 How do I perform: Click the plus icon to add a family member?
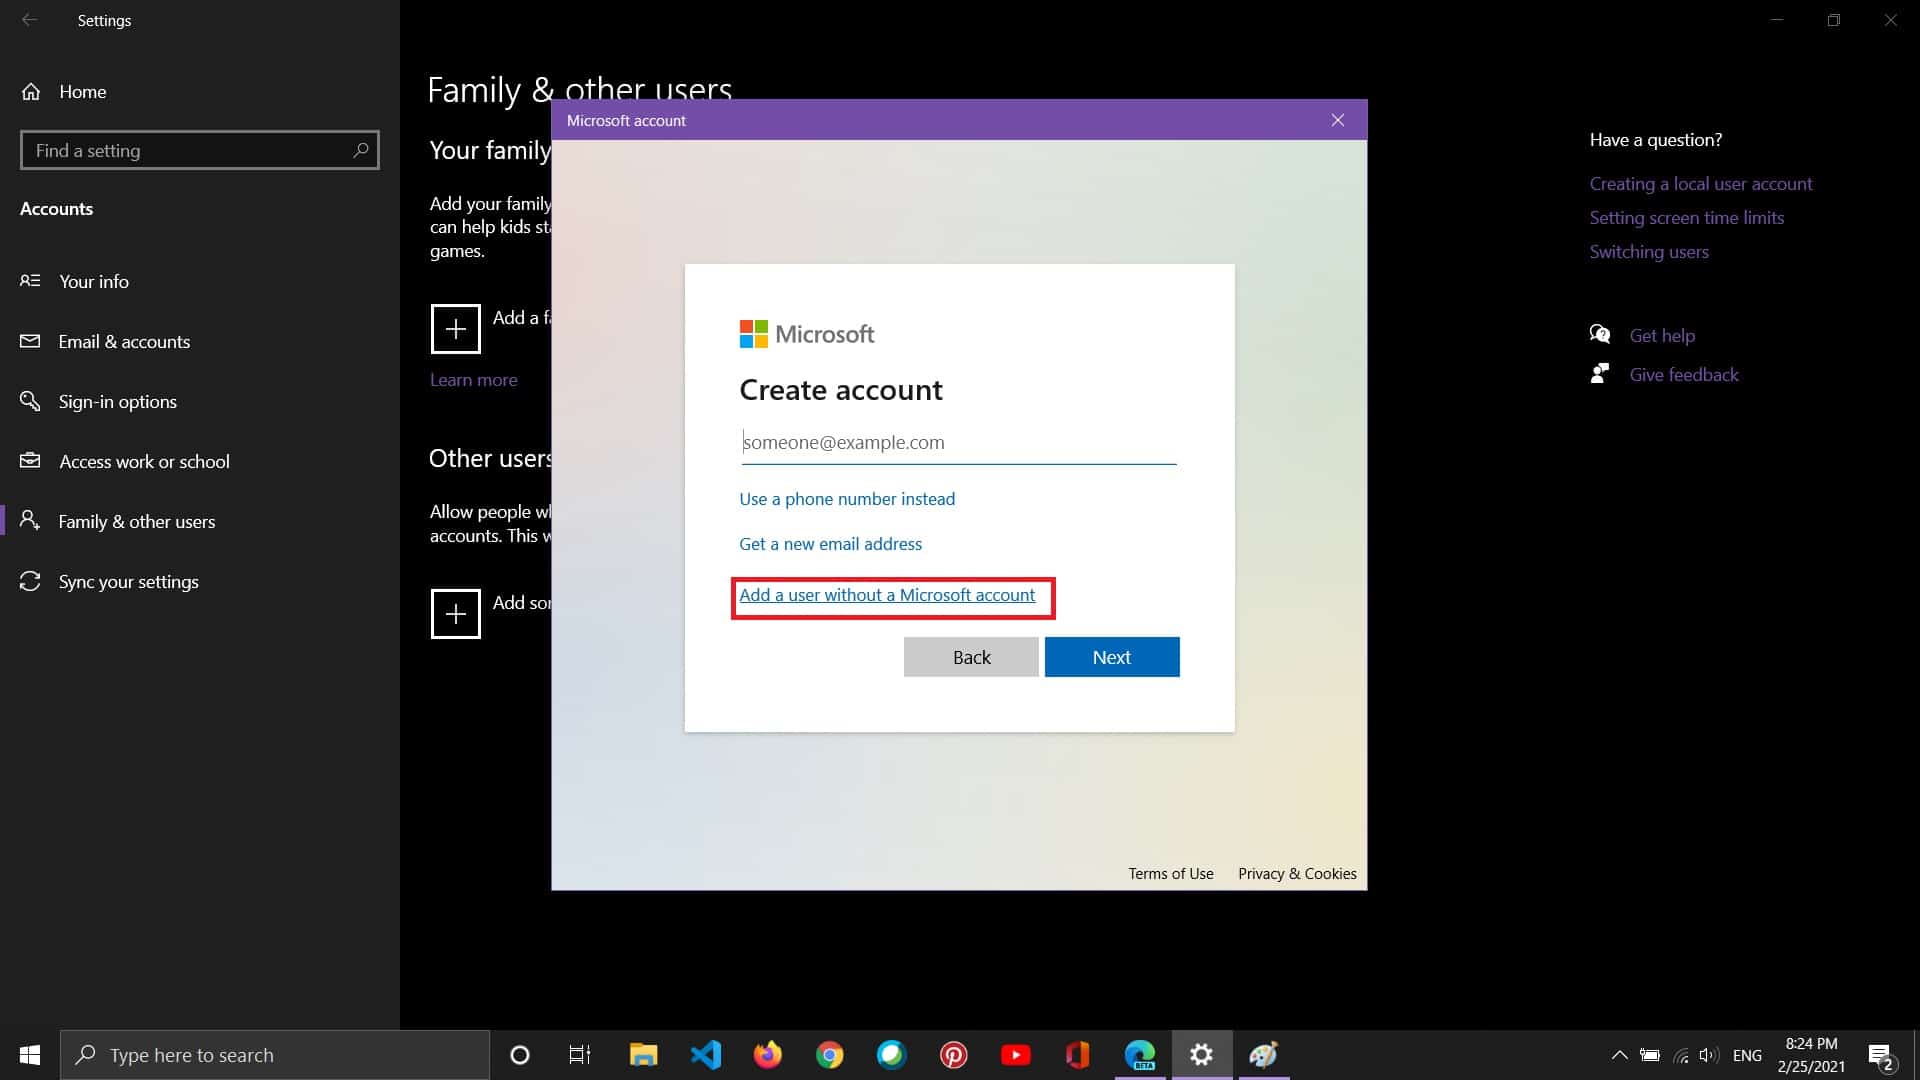point(456,328)
